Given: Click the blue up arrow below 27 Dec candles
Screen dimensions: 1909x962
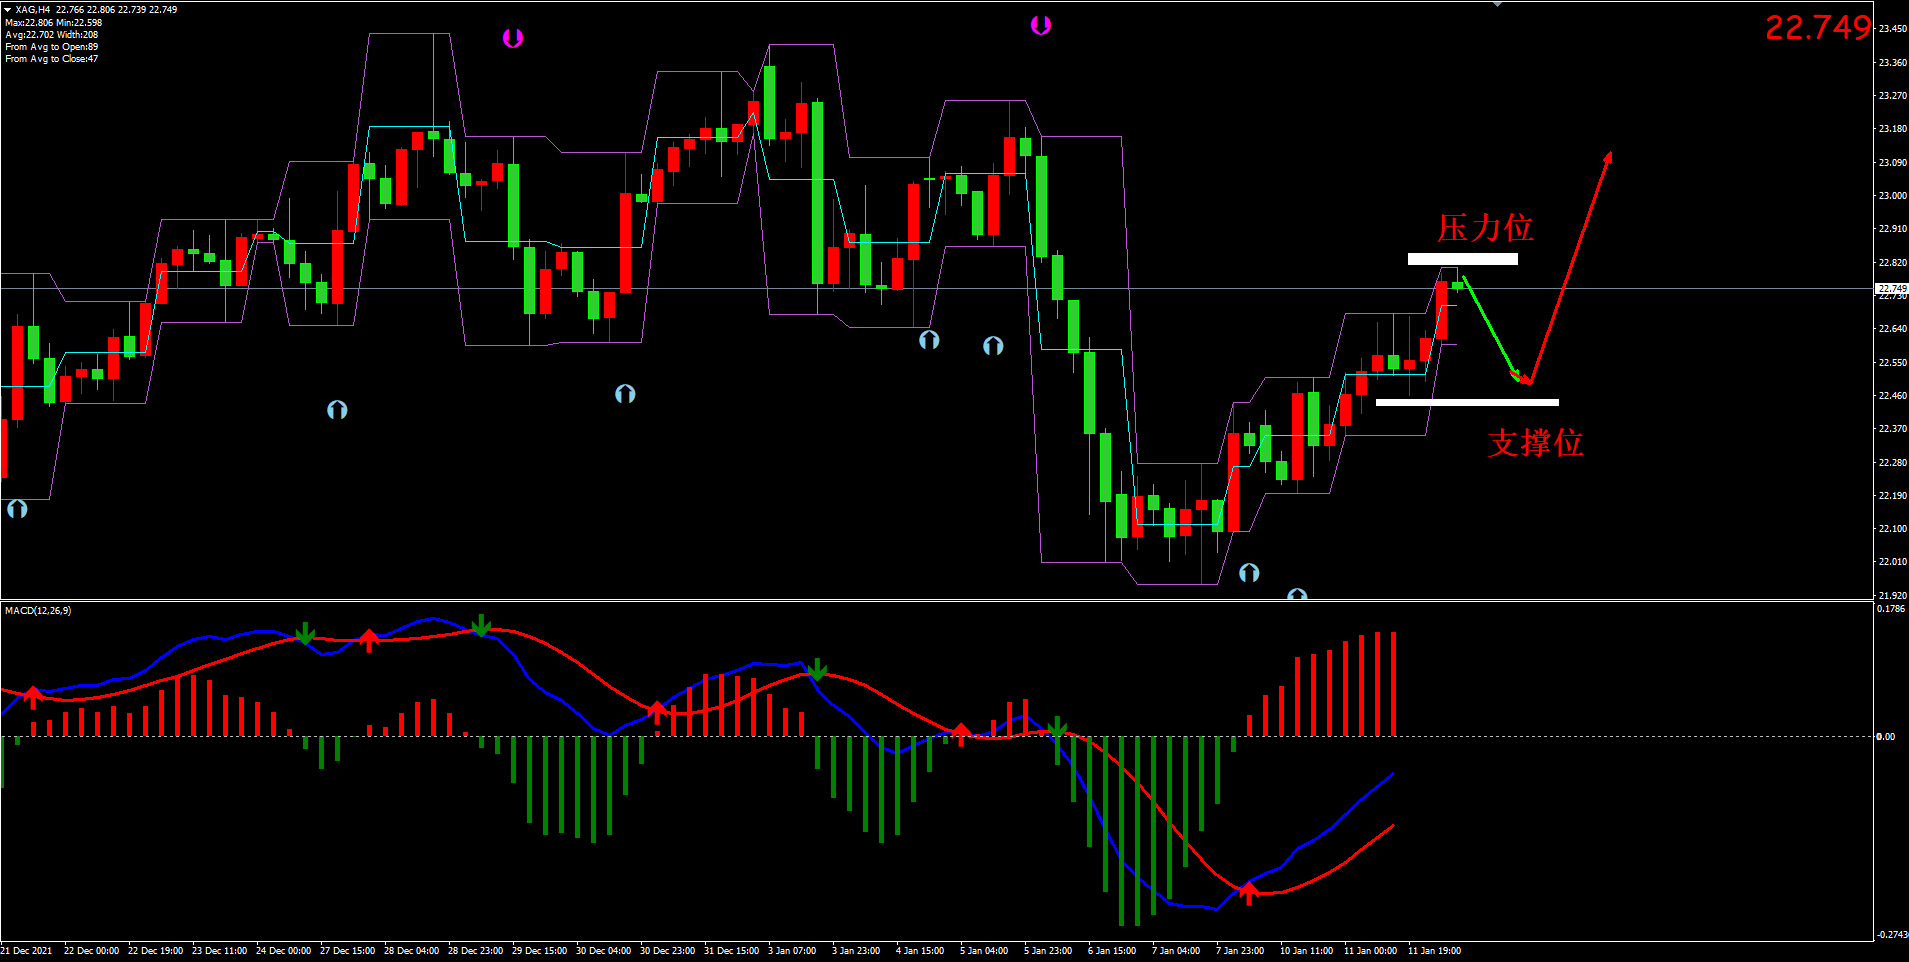Looking at the screenshot, I should click(x=337, y=410).
